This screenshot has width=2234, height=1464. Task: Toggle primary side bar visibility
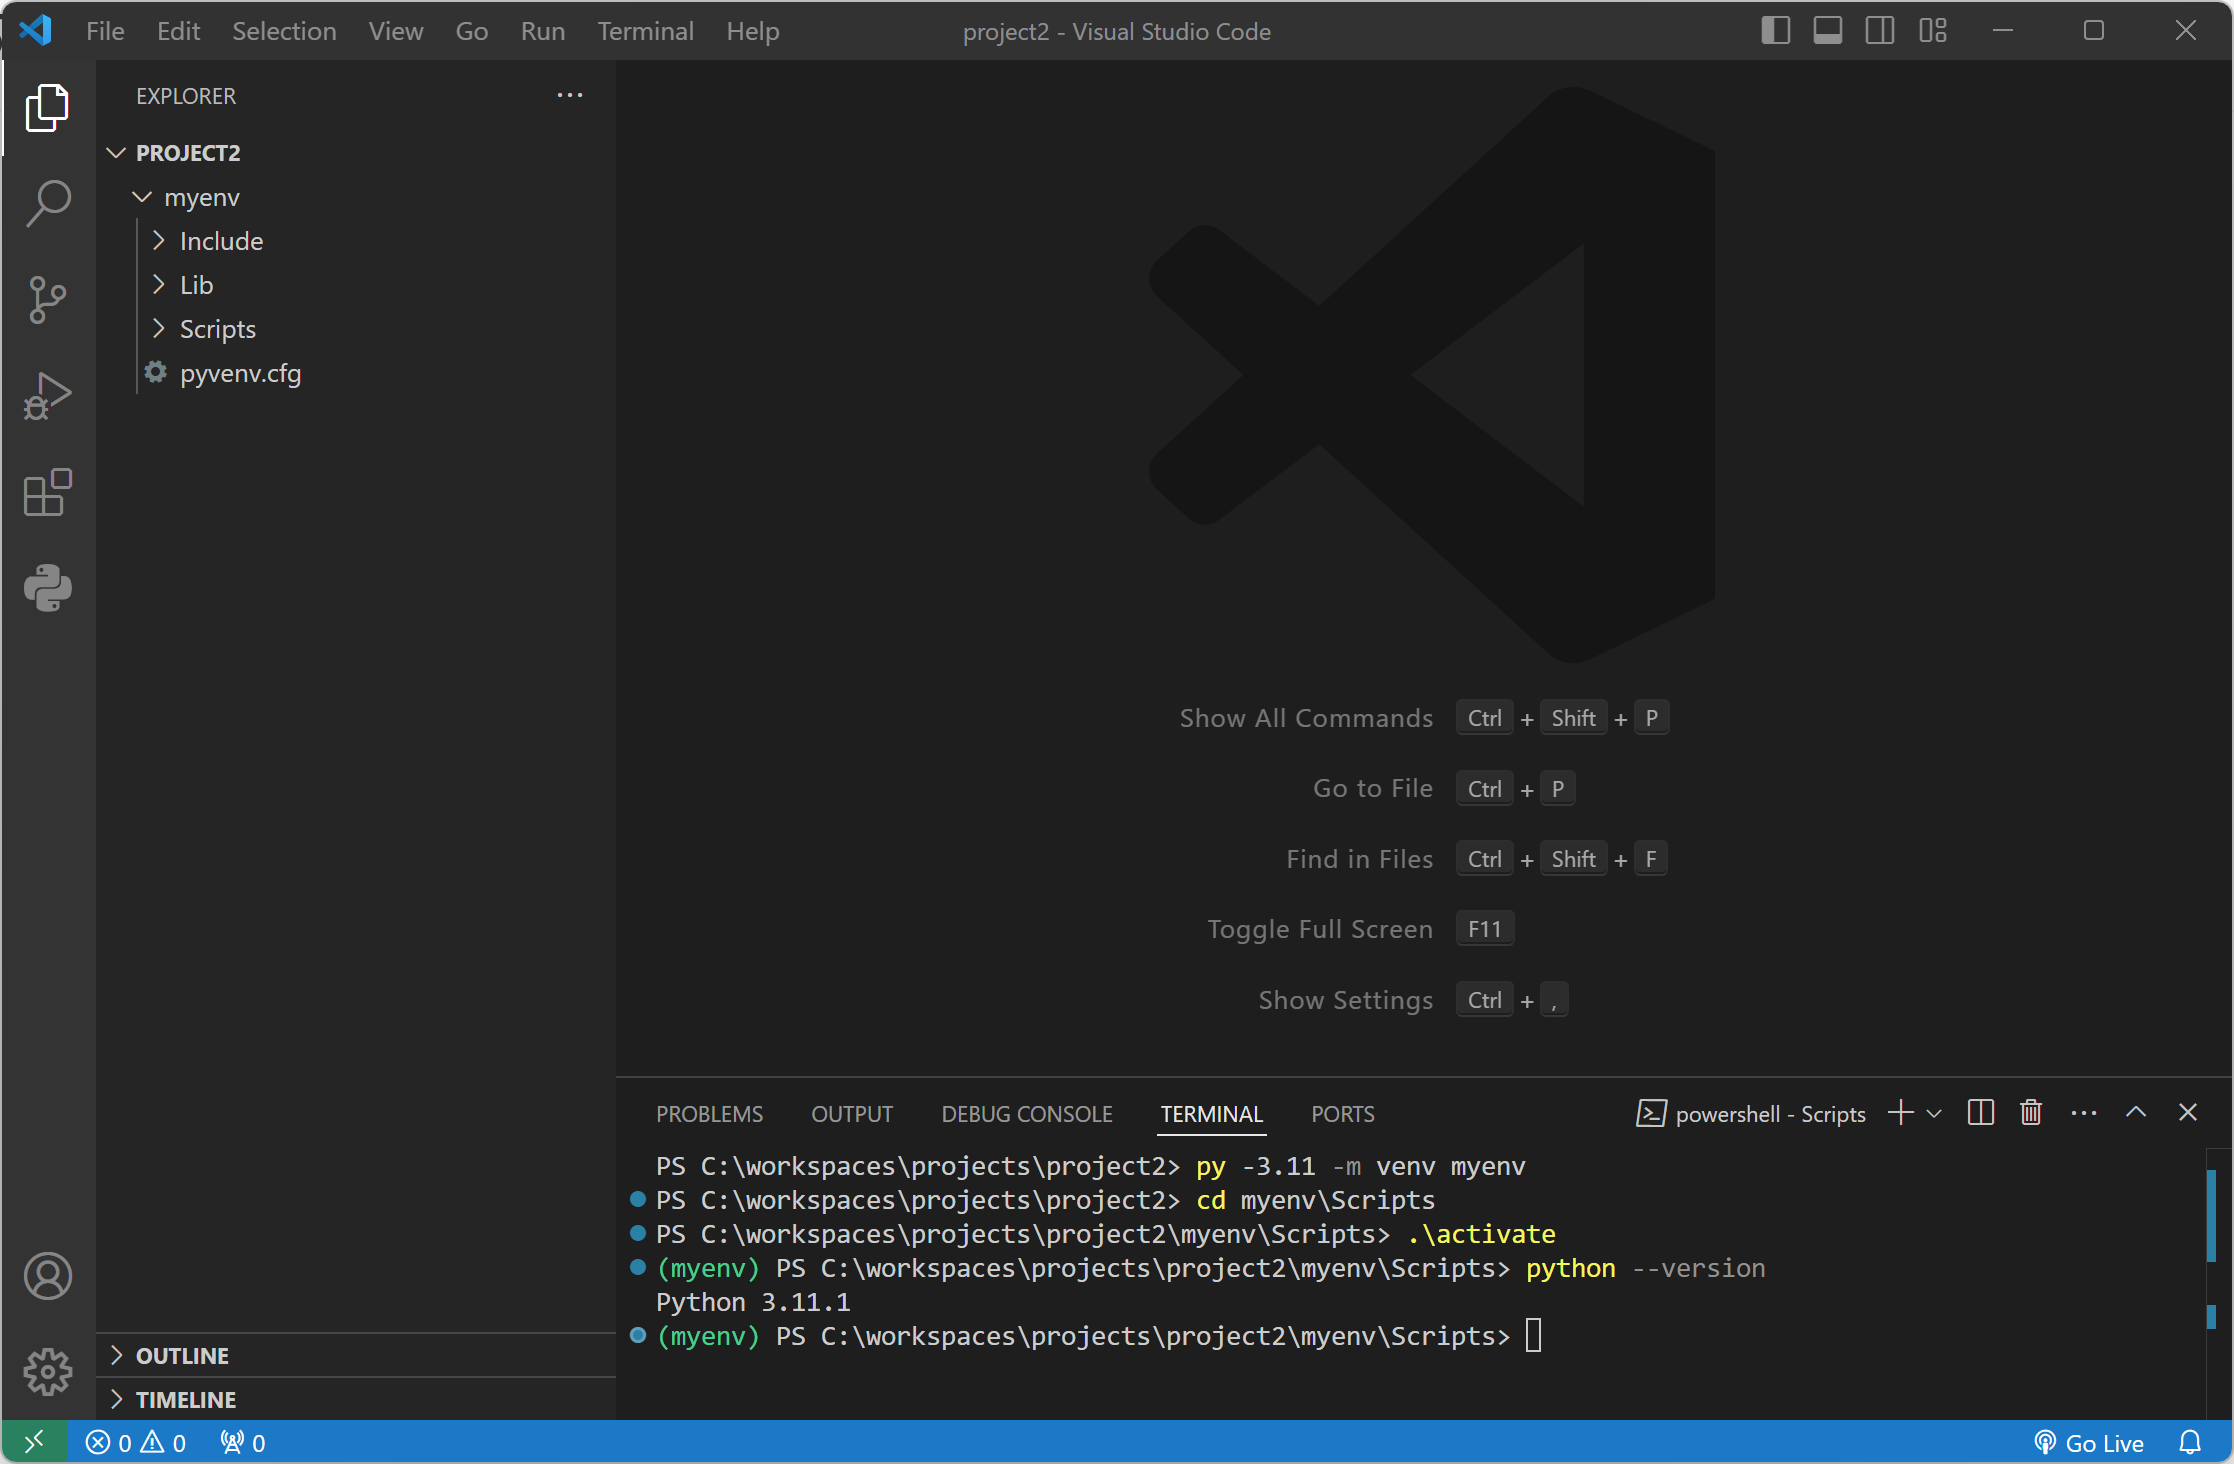click(x=1775, y=31)
